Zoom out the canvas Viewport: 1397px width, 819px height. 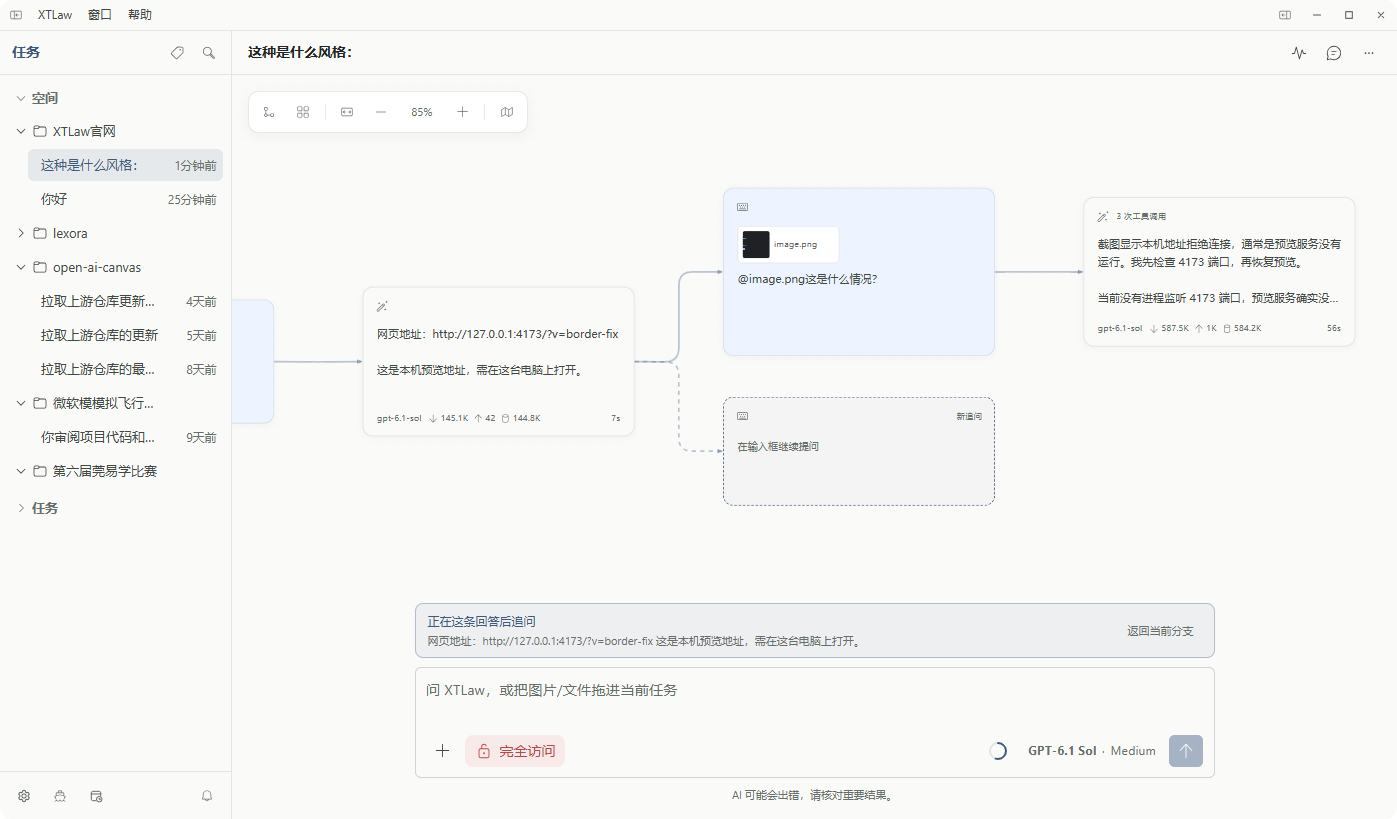[381, 112]
